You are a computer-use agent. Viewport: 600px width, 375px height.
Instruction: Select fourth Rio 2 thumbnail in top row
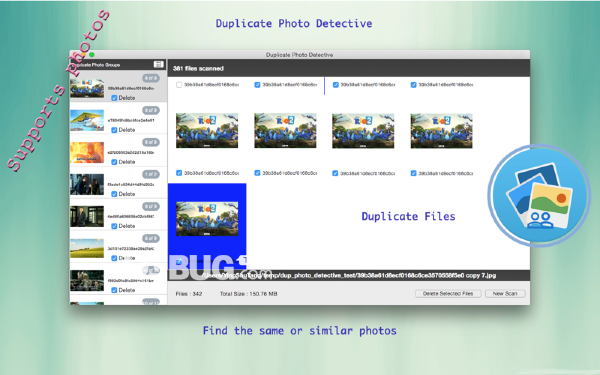(441, 131)
